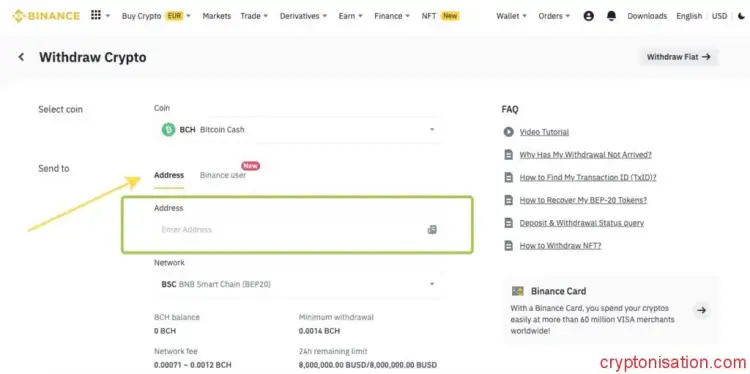Open the Markets page
This screenshot has height=374, width=750.
(217, 16)
